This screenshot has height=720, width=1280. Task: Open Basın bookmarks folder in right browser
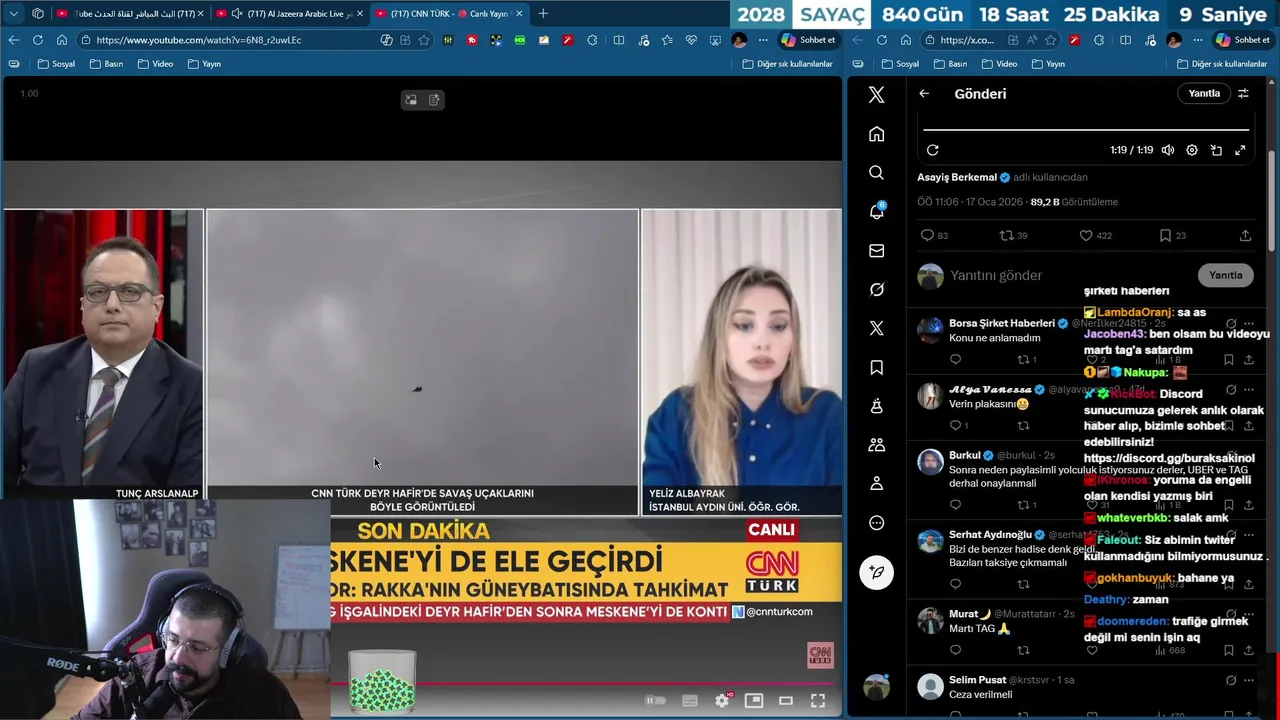950,64
